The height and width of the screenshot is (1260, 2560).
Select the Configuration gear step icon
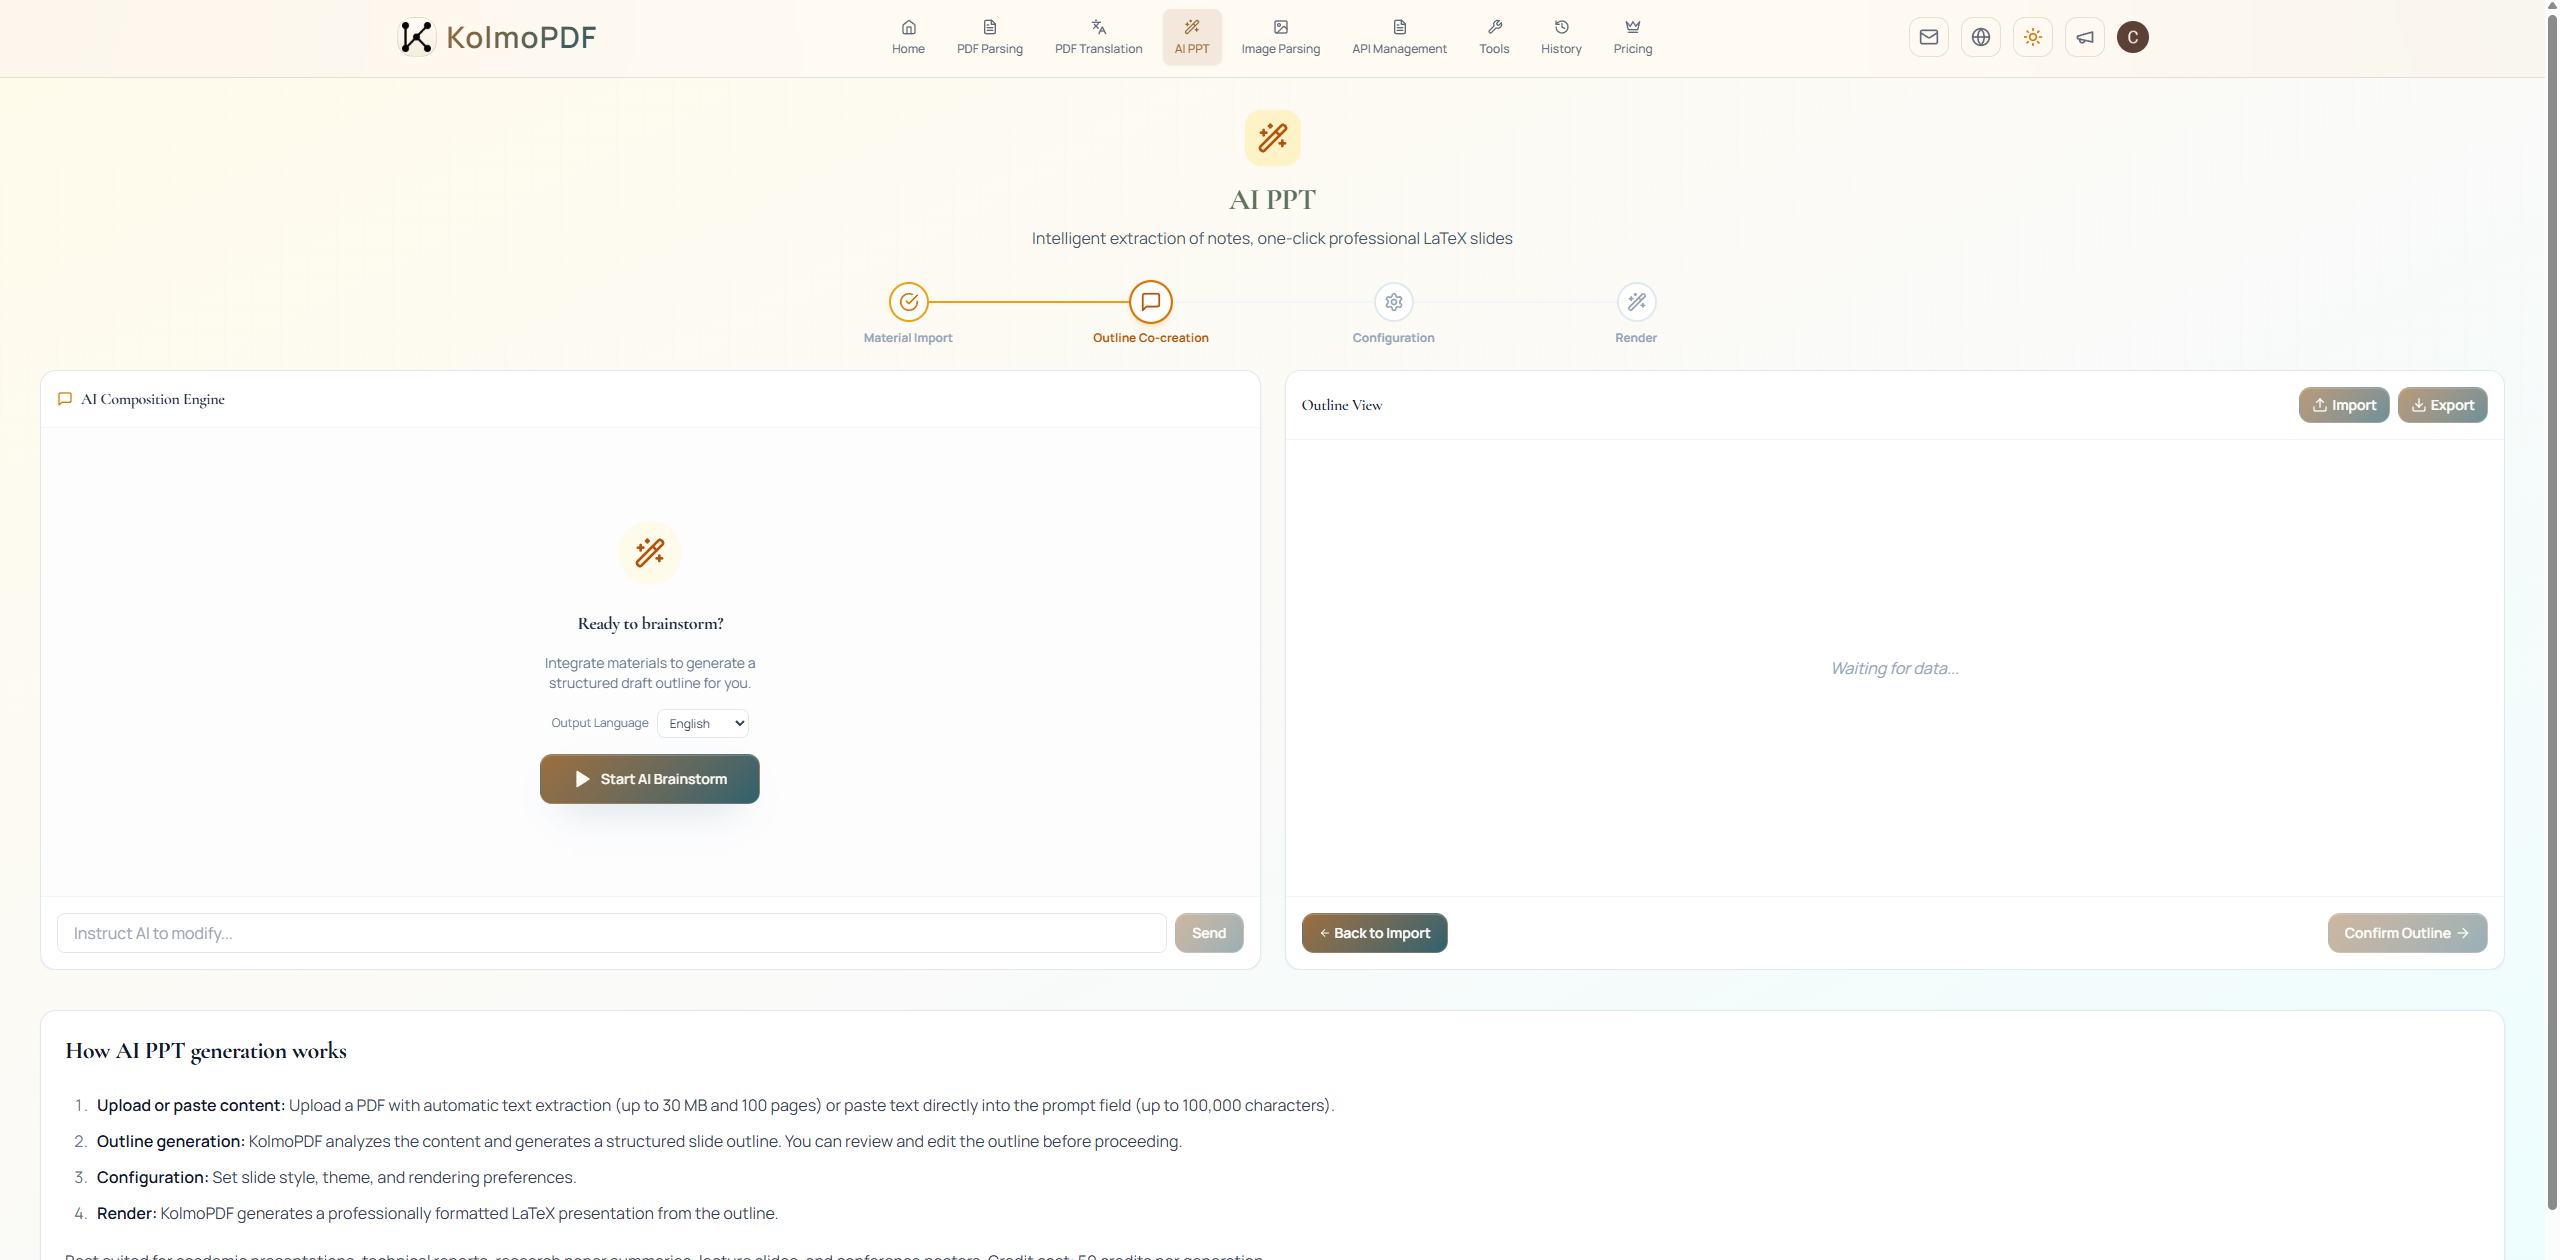(1393, 302)
